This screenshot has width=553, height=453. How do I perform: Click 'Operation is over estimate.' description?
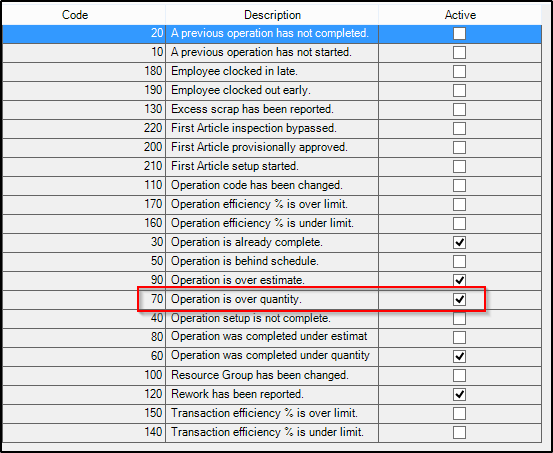pos(238,280)
